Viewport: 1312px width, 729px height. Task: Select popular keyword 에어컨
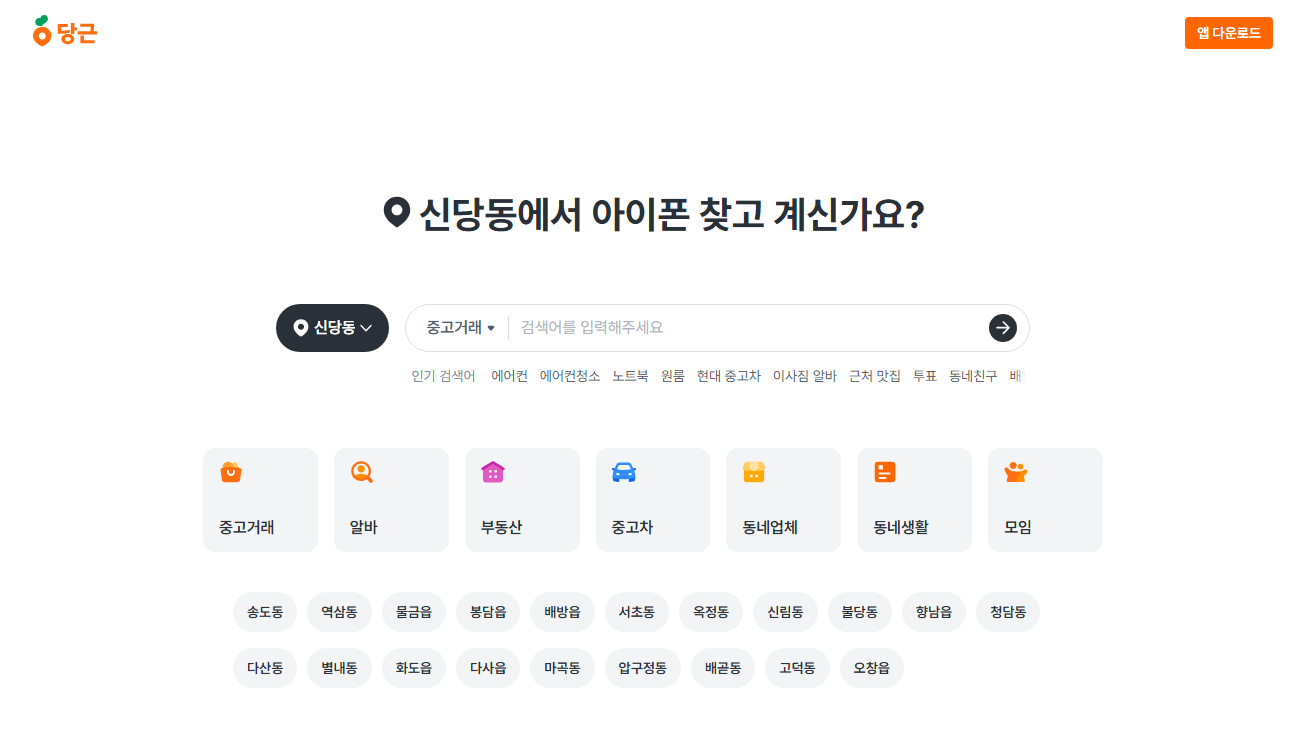tap(509, 377)
